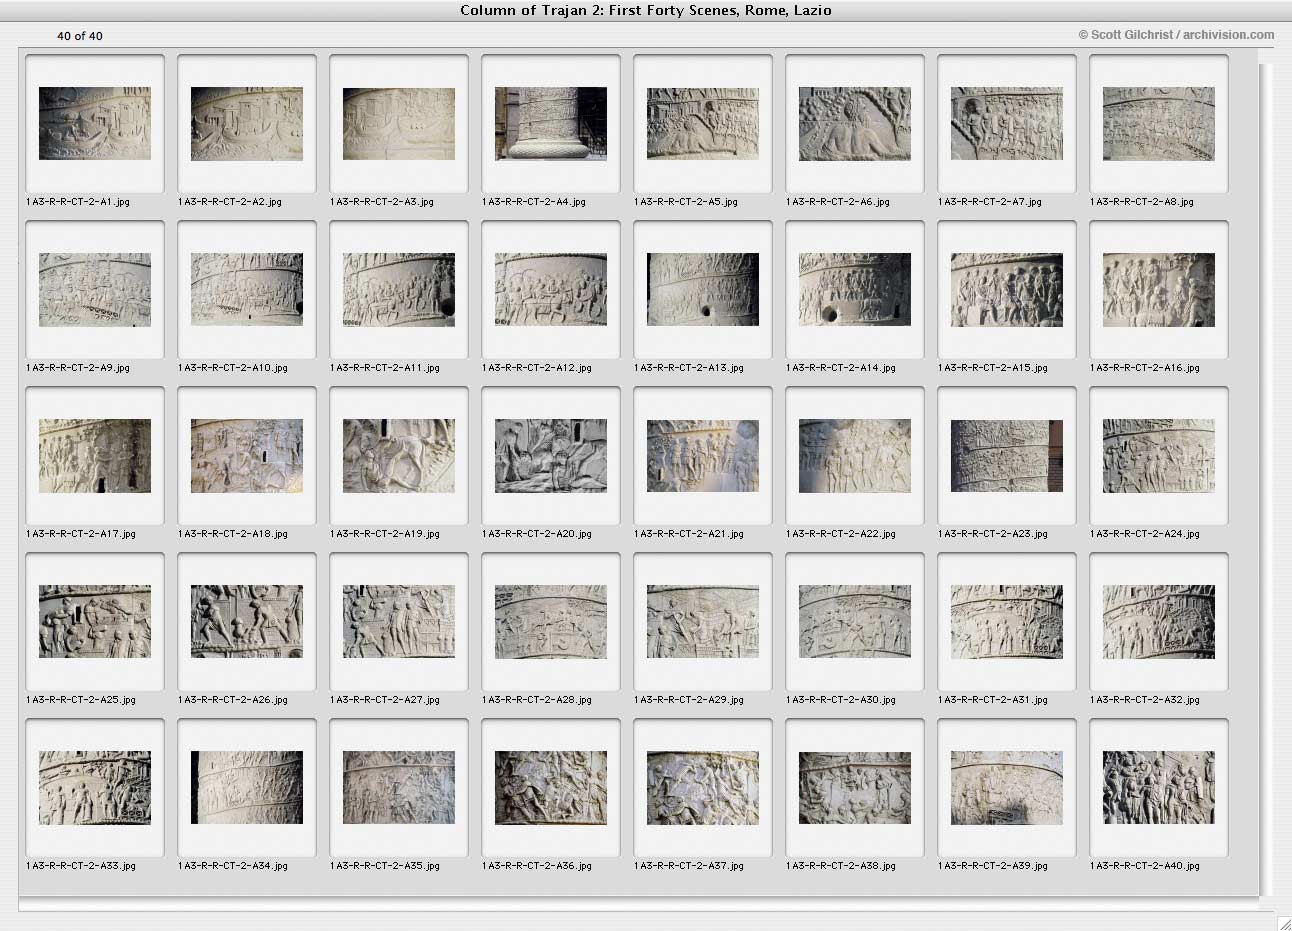
Task: Select thumbnail 1A3-R-R-CT-2-A10.jpg
Action: (x=247, y=289)
